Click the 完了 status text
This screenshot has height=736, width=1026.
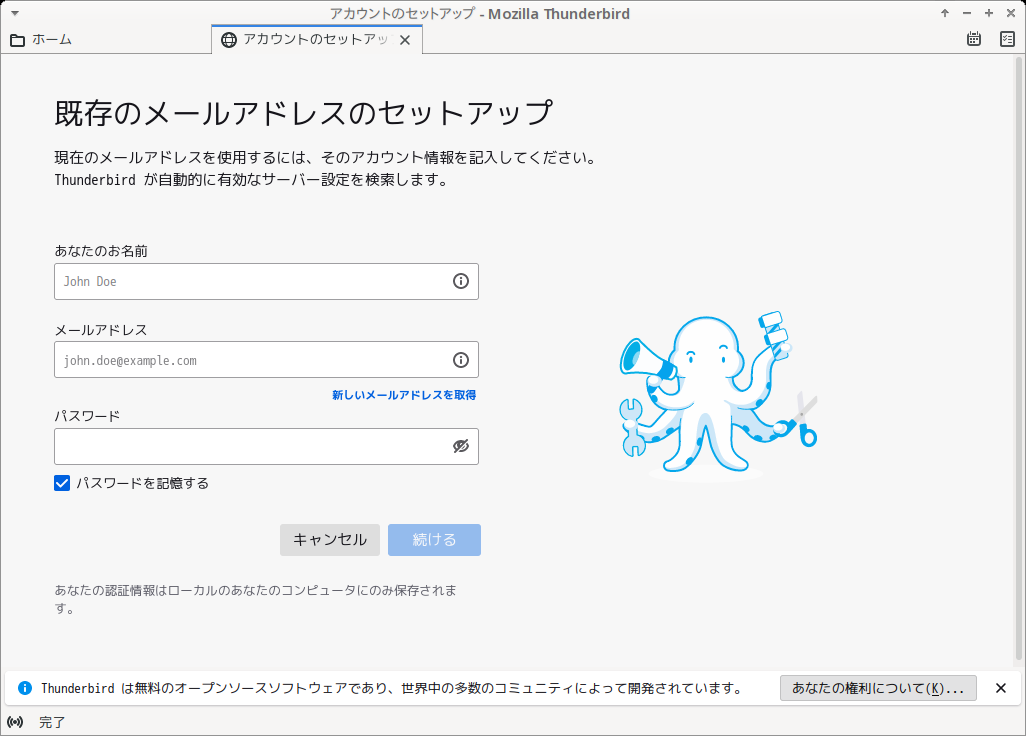click(52, 722)
